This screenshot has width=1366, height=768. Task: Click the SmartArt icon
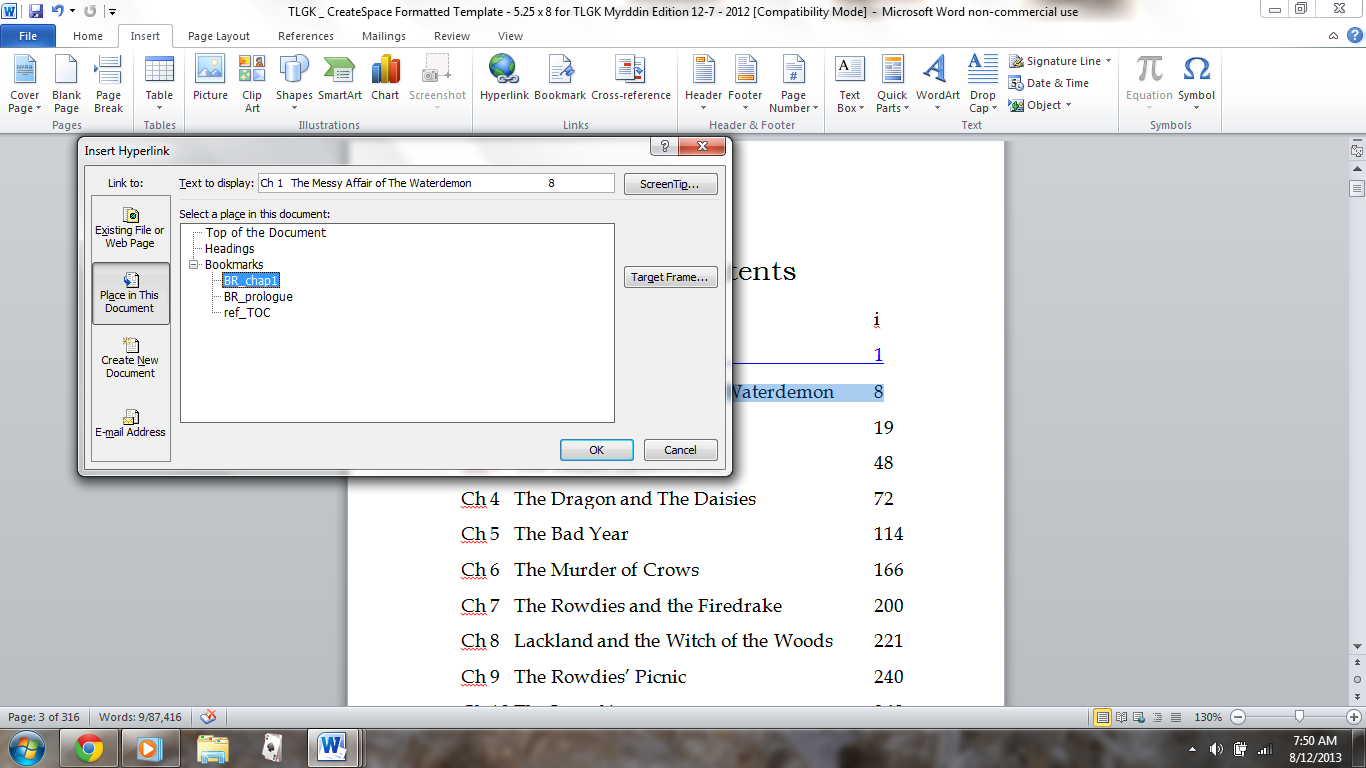(340, 79)
